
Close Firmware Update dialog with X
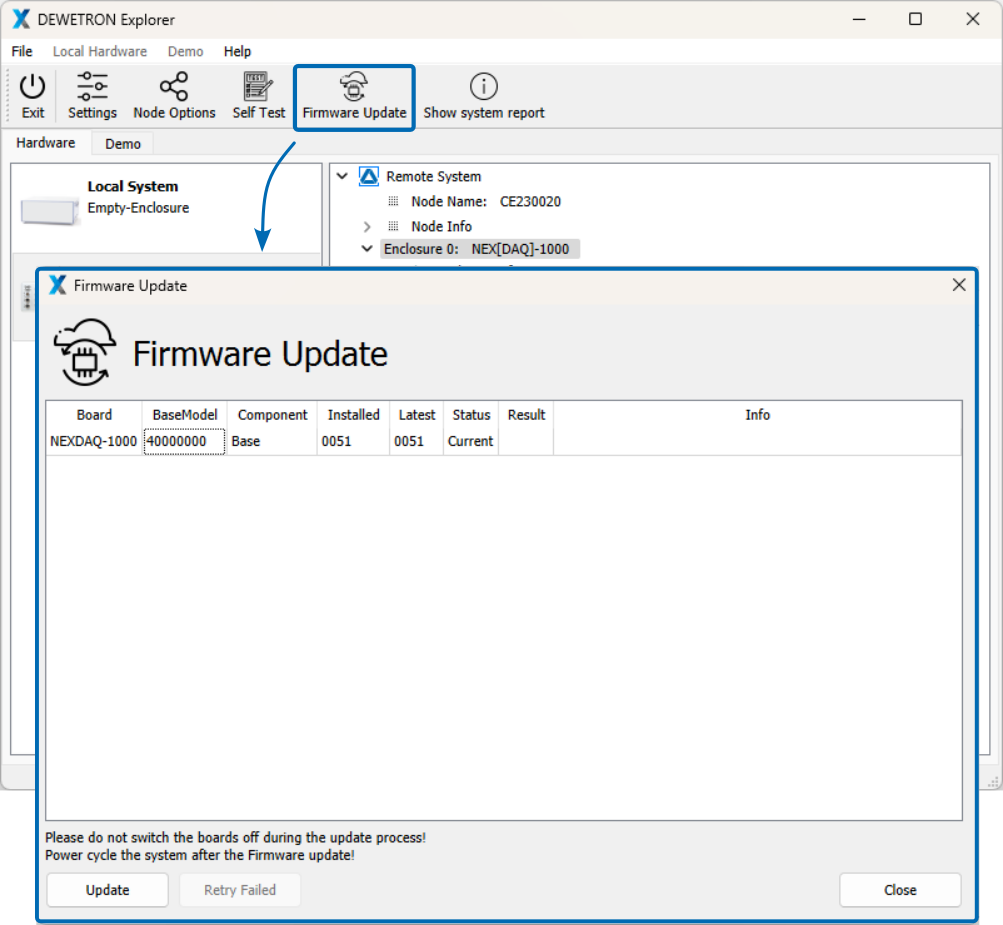(x=958, y=285)
